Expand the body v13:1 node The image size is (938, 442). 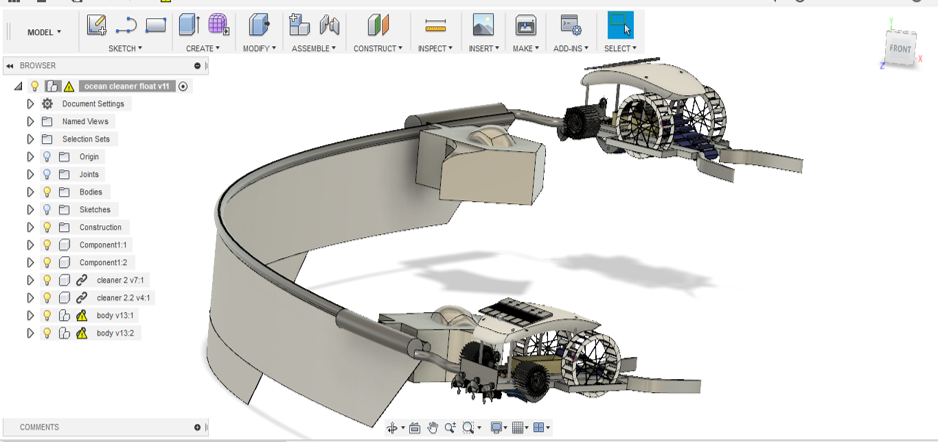(x=31, y=315)
